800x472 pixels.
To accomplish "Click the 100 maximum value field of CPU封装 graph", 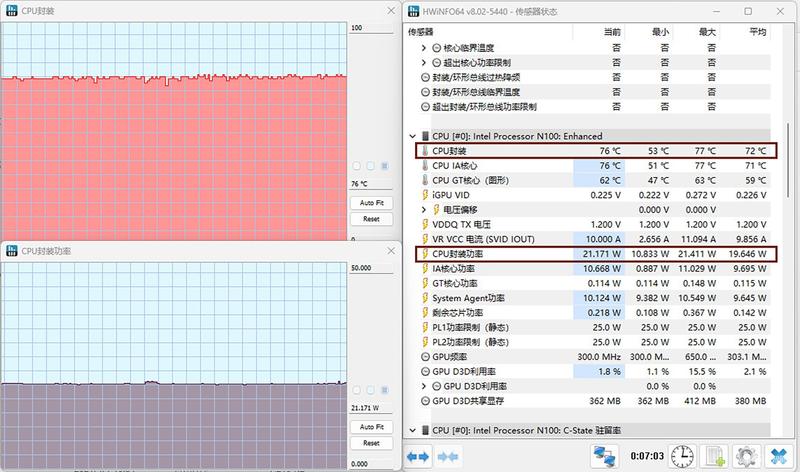I will tap(371, 28).
